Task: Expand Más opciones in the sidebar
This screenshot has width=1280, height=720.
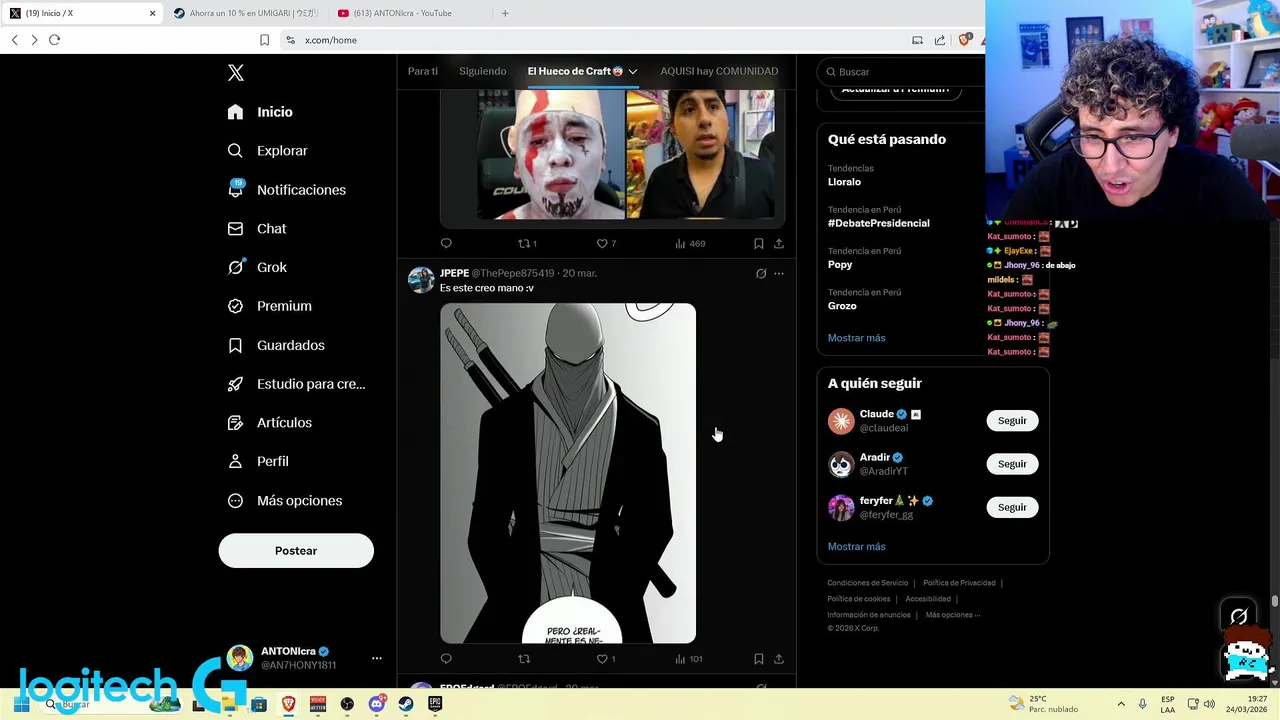Action: (285, 501)
